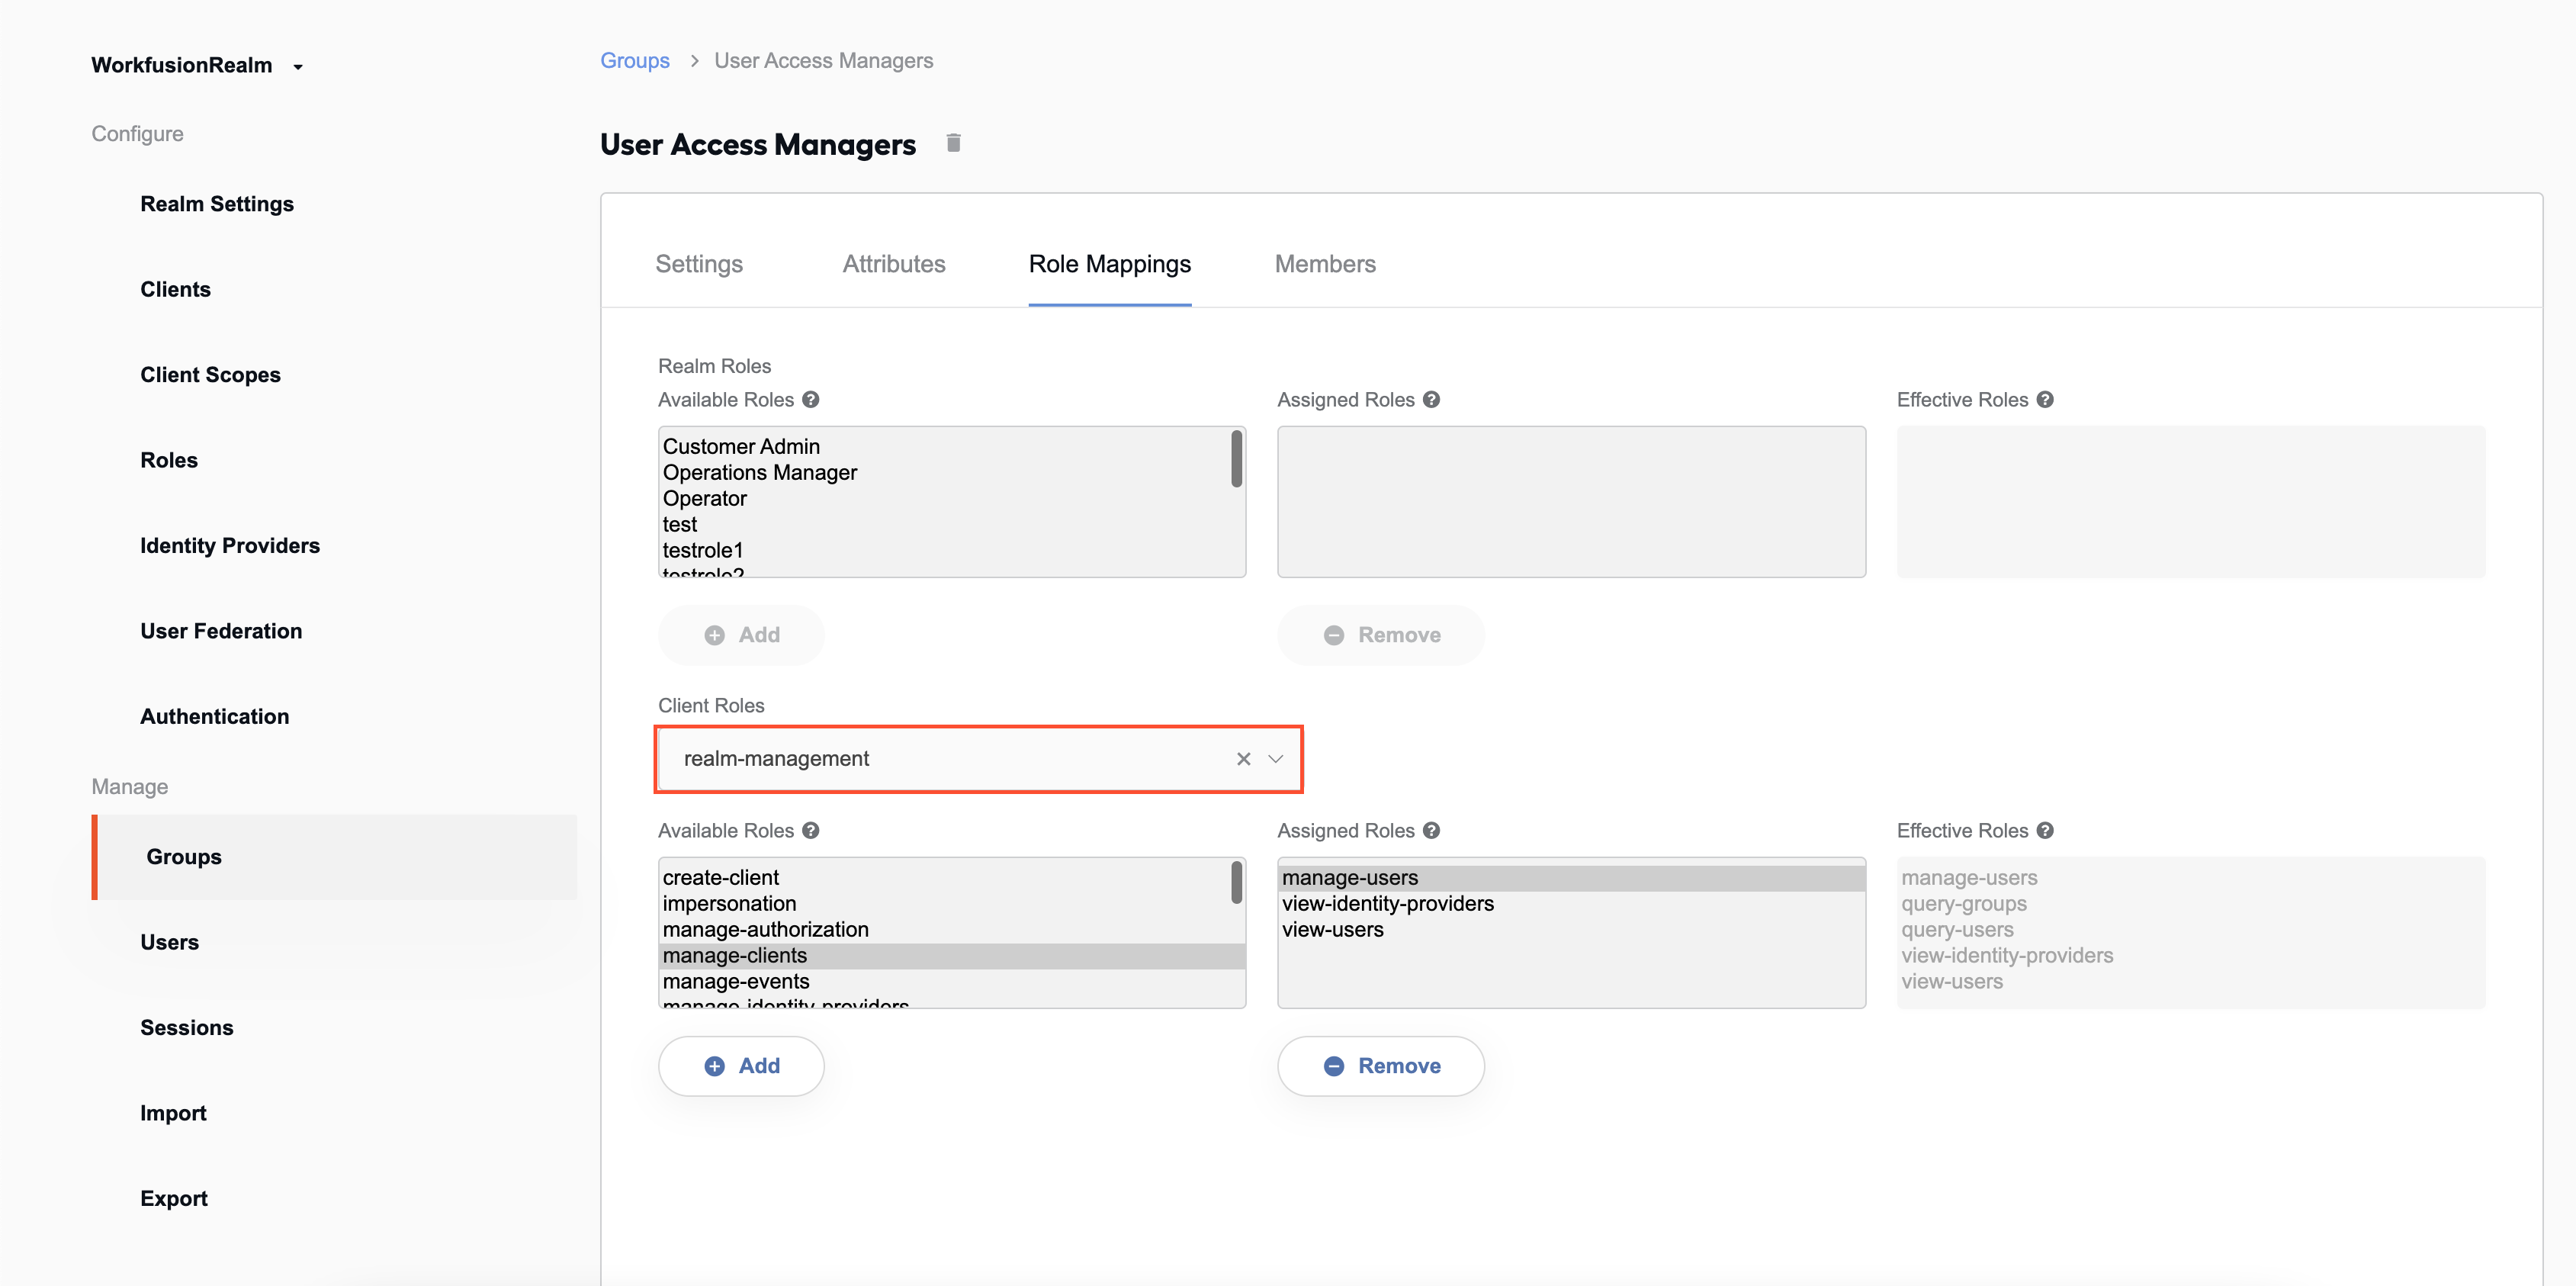Show help for Client Assigned Roles
Viewport: 2576px width, 1286px height.
point(1432,831)
